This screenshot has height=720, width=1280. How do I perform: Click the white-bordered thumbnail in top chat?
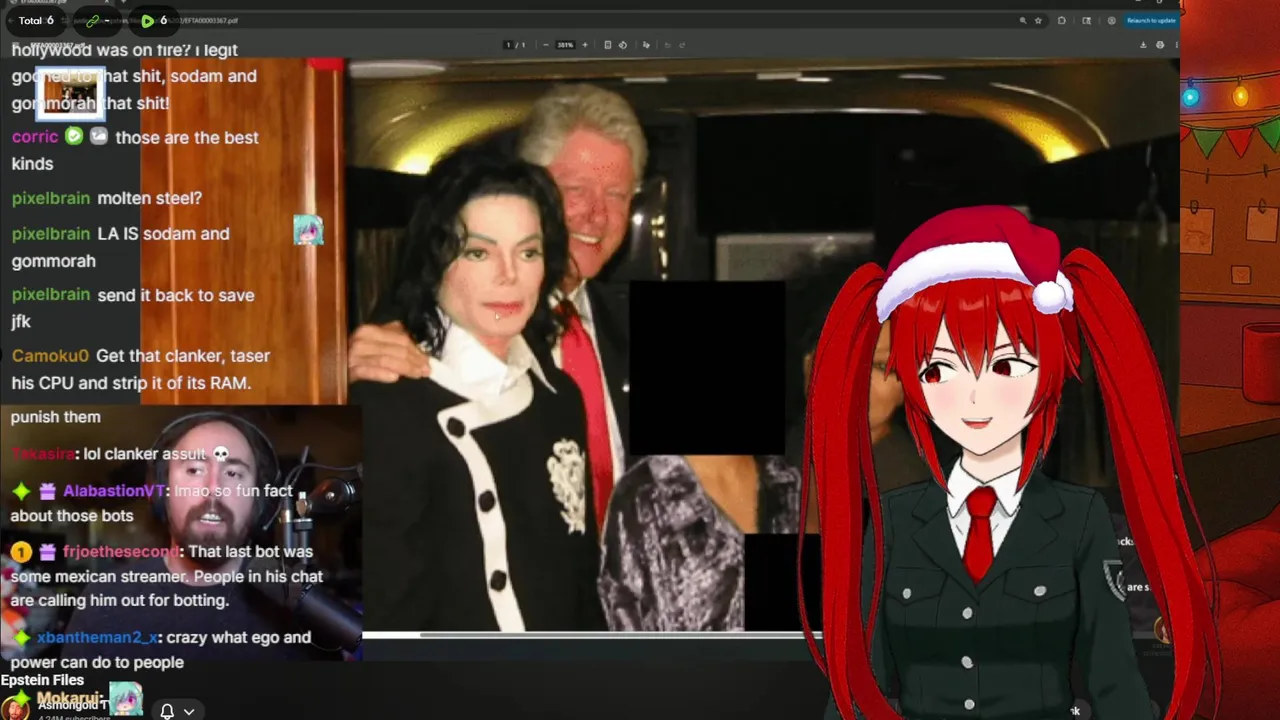pyautogui.click(x=72, y=92)
